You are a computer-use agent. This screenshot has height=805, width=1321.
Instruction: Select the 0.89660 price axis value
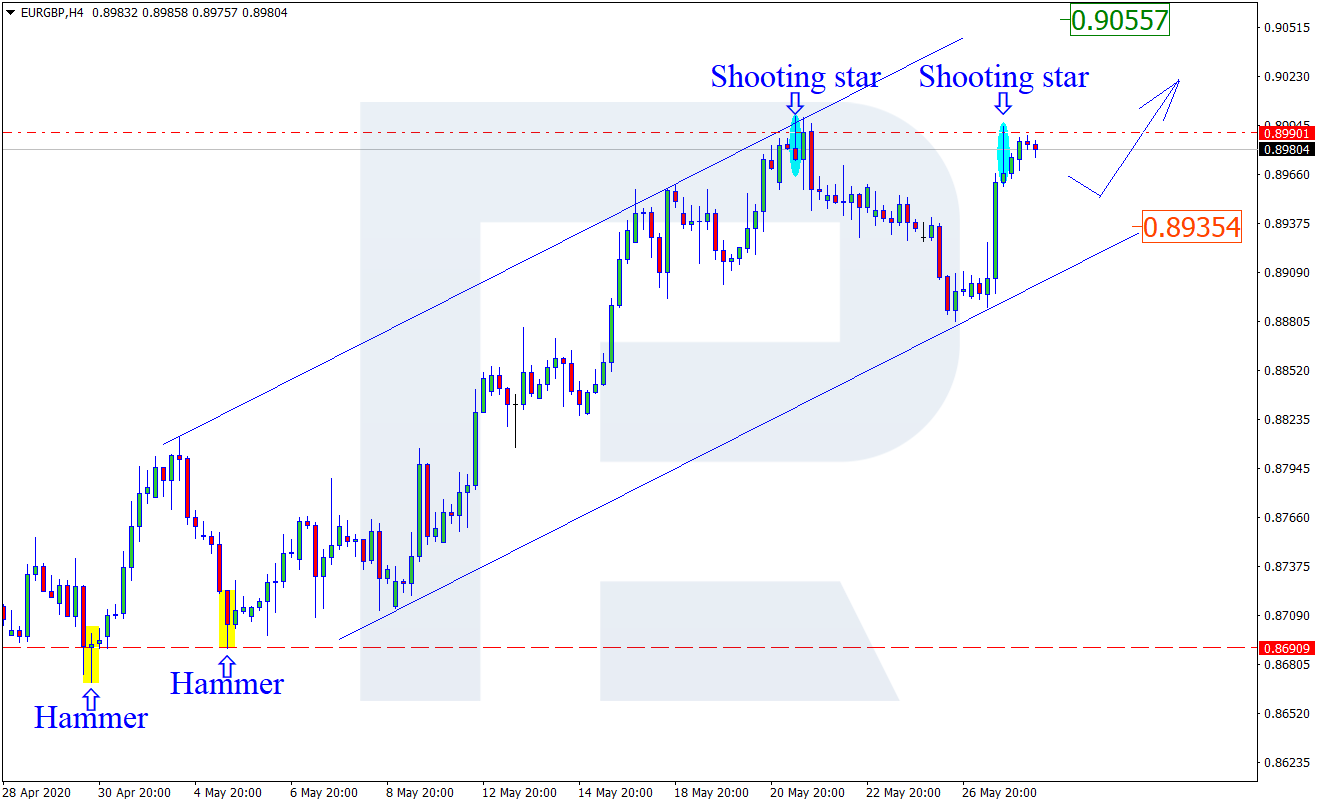1286,174
